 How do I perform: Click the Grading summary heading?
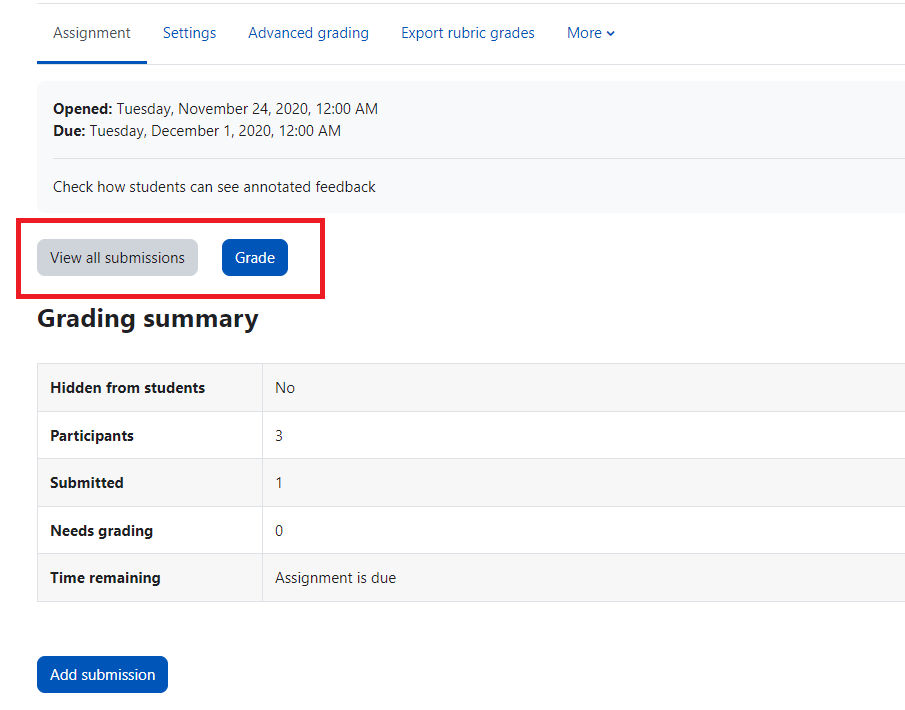(x=146, y=318)
